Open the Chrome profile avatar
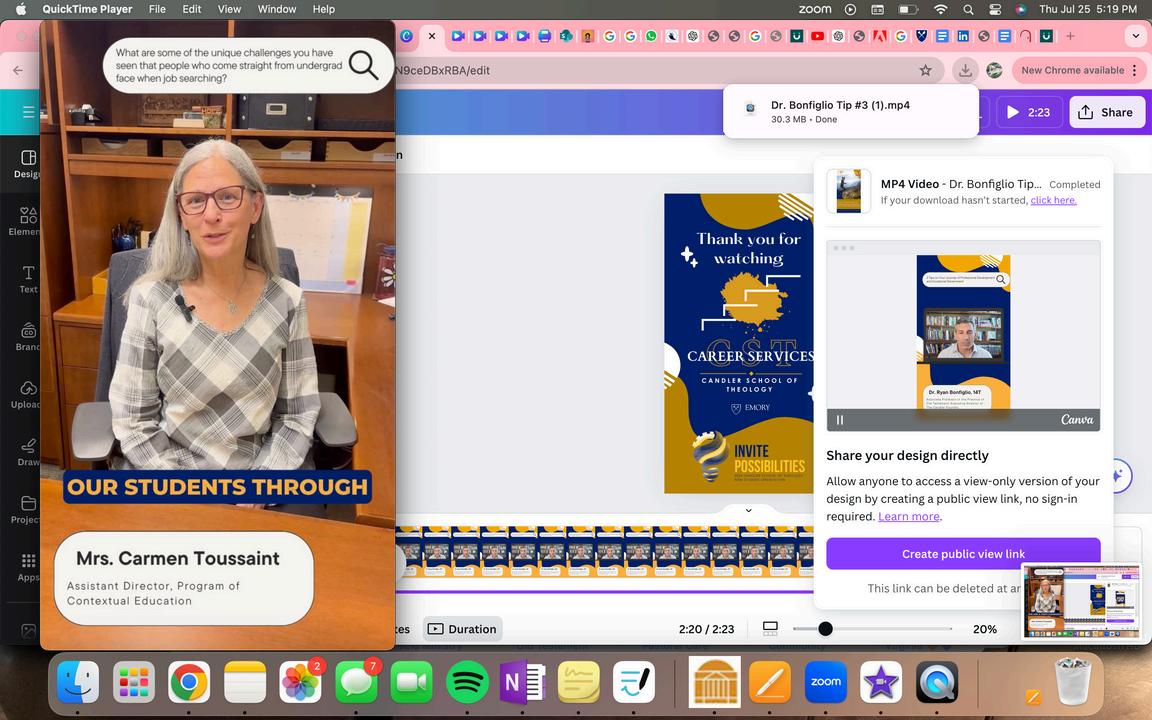Screen dimensions: 1152x720 point(994,70)
